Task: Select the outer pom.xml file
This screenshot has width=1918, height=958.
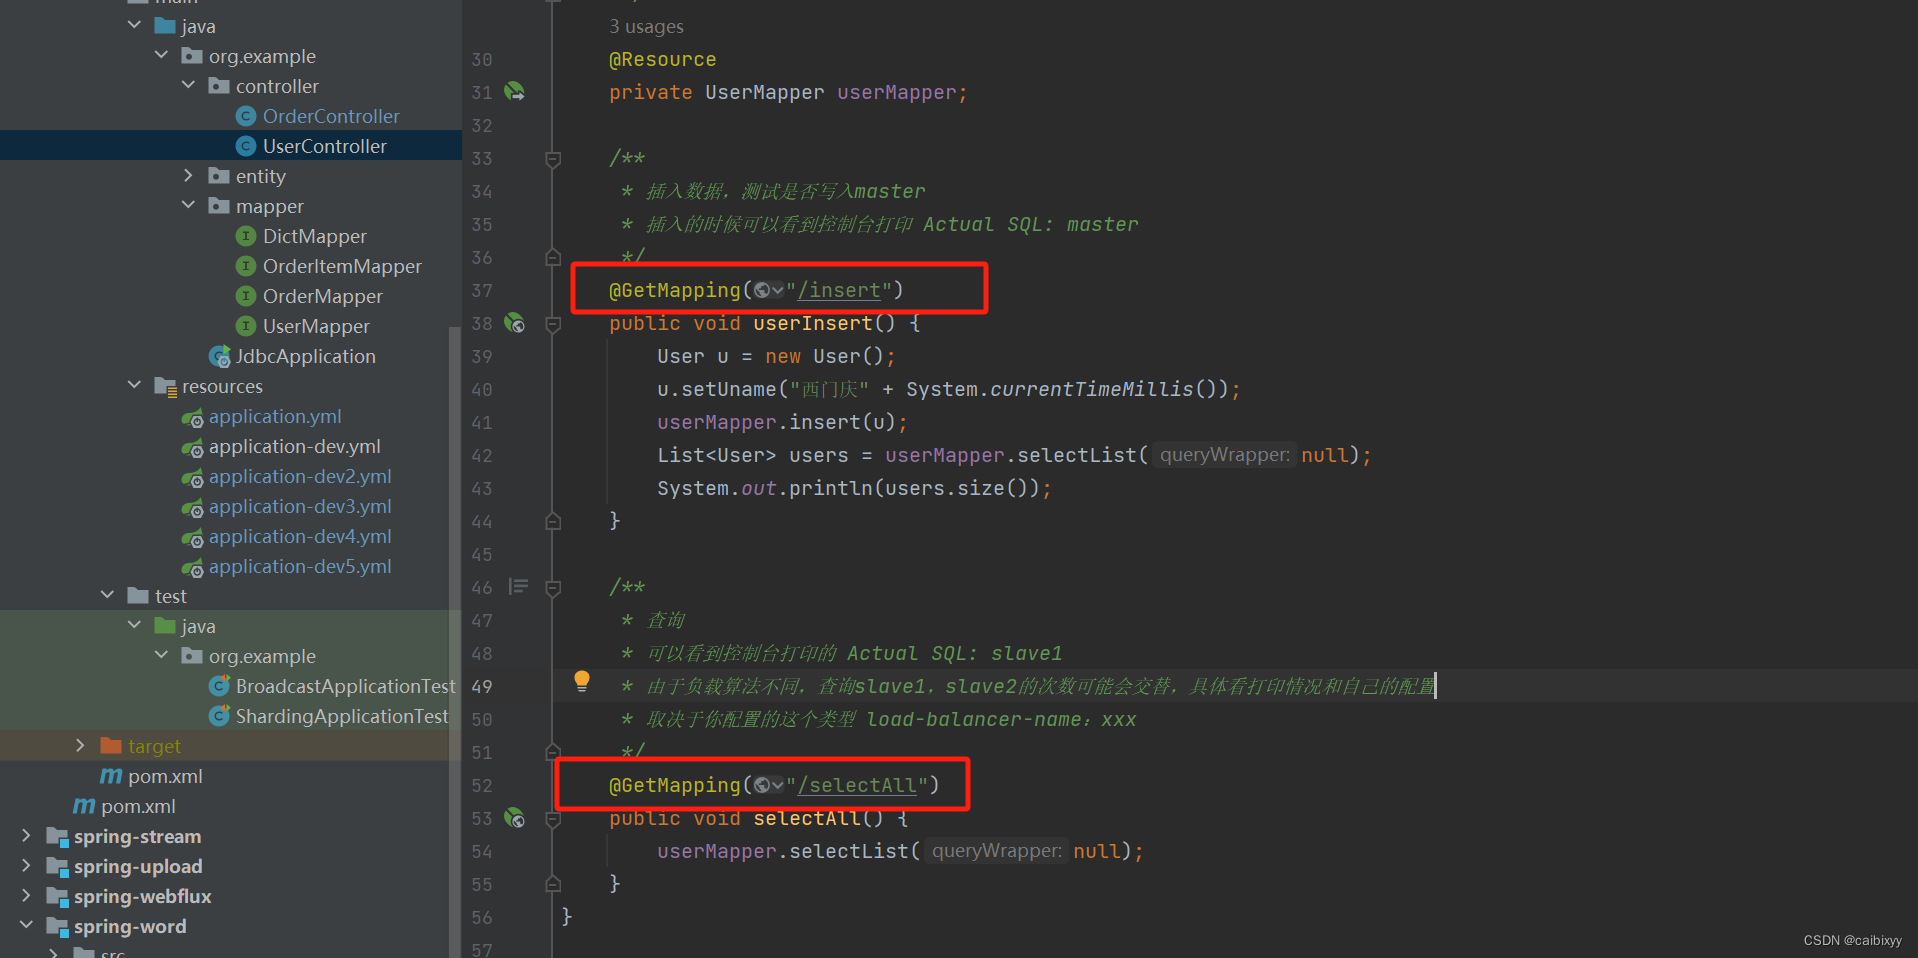Action: [138, 806]
